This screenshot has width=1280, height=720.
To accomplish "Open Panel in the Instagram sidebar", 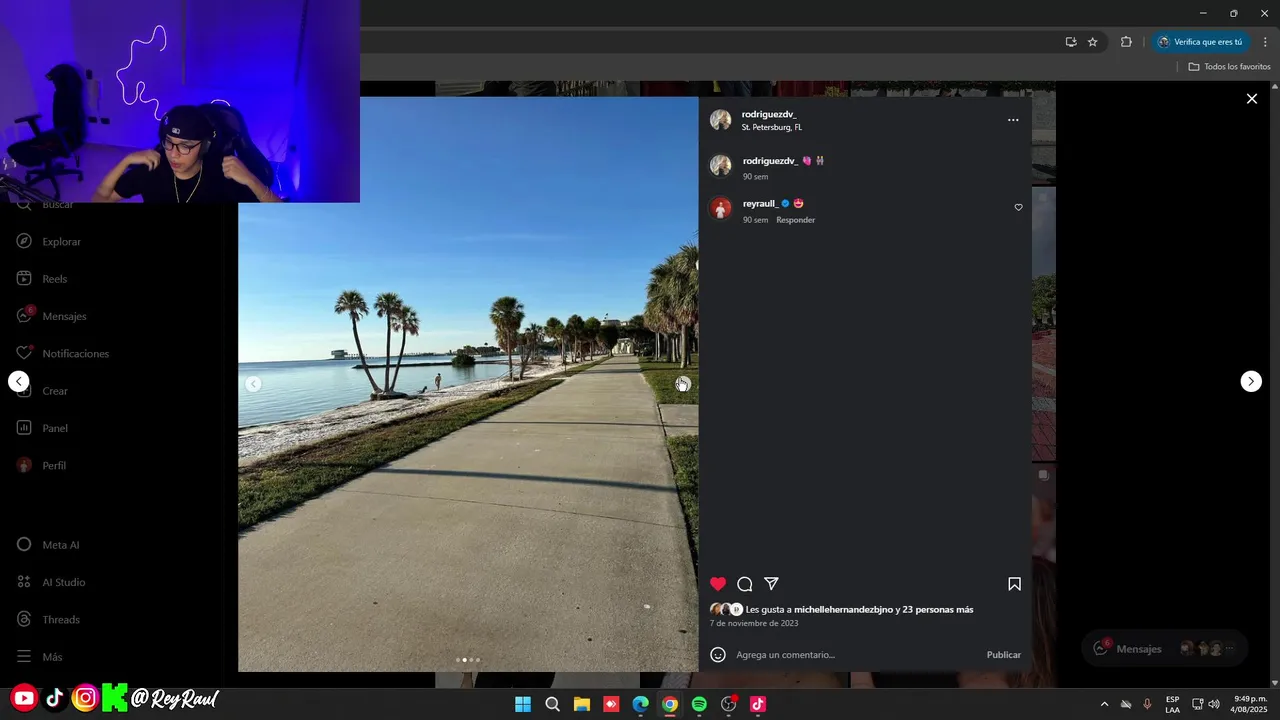I will point(44,428).
